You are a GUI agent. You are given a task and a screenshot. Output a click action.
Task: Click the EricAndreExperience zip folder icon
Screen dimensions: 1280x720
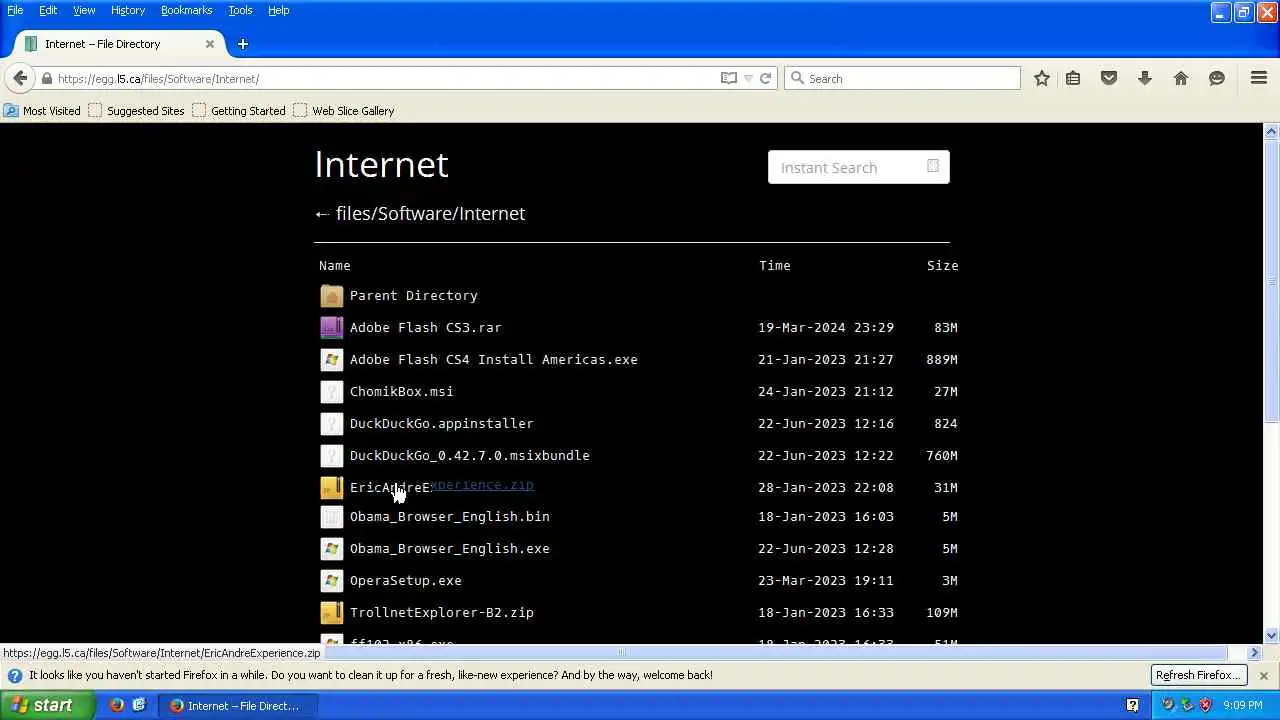pyautogui.click(x=331, y=488)
